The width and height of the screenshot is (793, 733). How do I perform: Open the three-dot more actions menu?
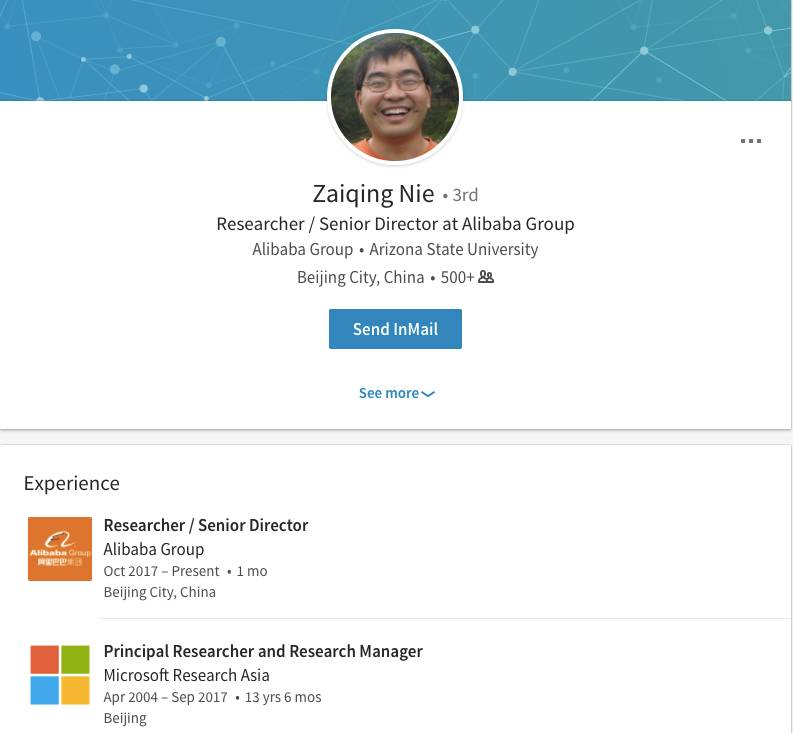[x=750, y=141]
